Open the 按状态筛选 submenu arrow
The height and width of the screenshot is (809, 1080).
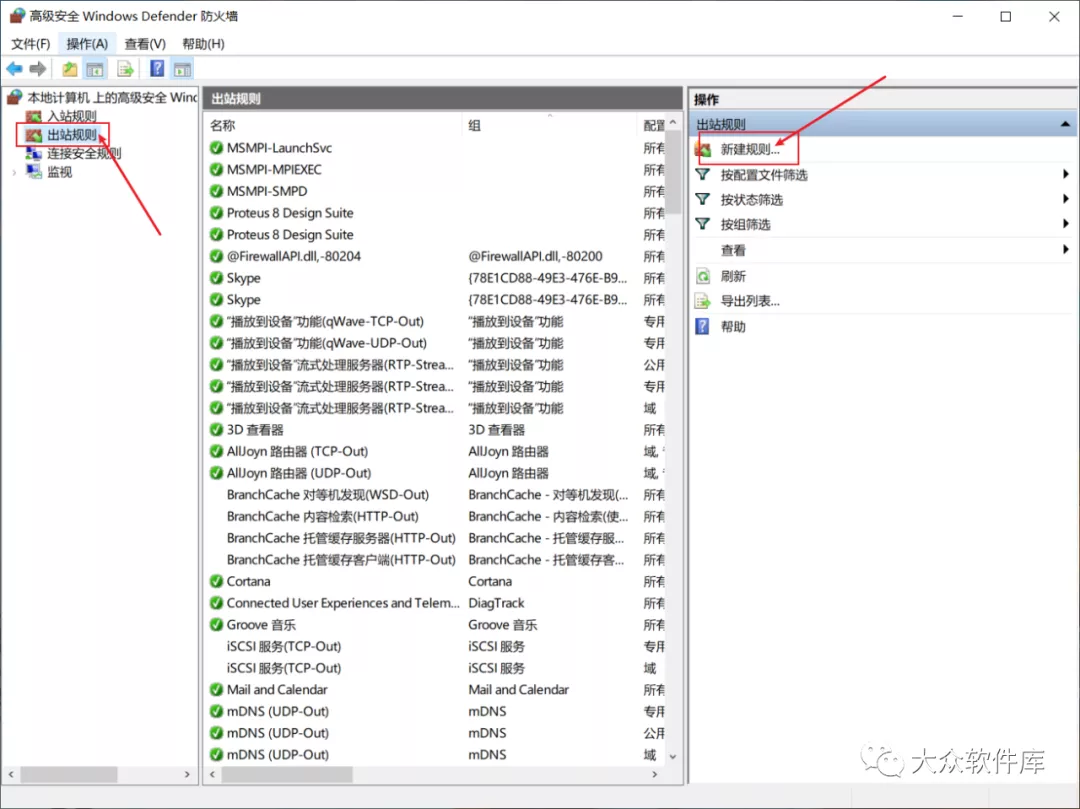1066,199
